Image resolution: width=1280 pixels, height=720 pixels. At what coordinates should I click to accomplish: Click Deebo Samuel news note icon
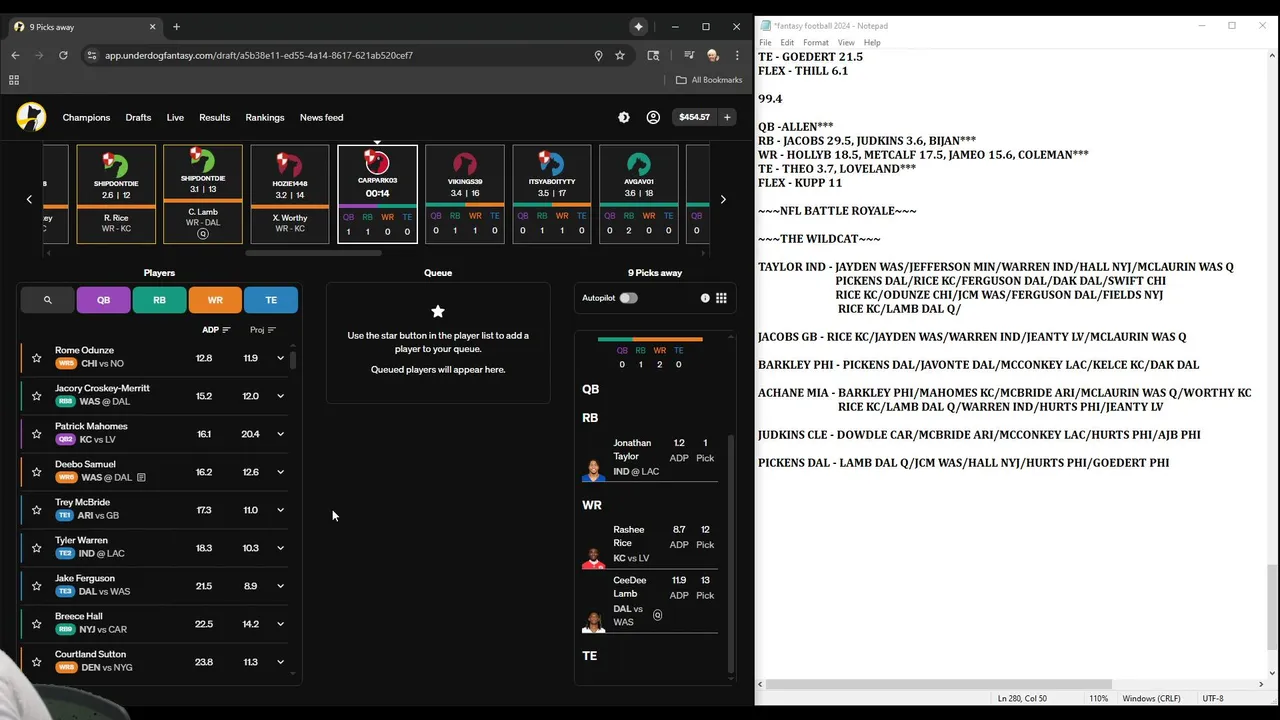pyautogui.click(x=141, y=478)
